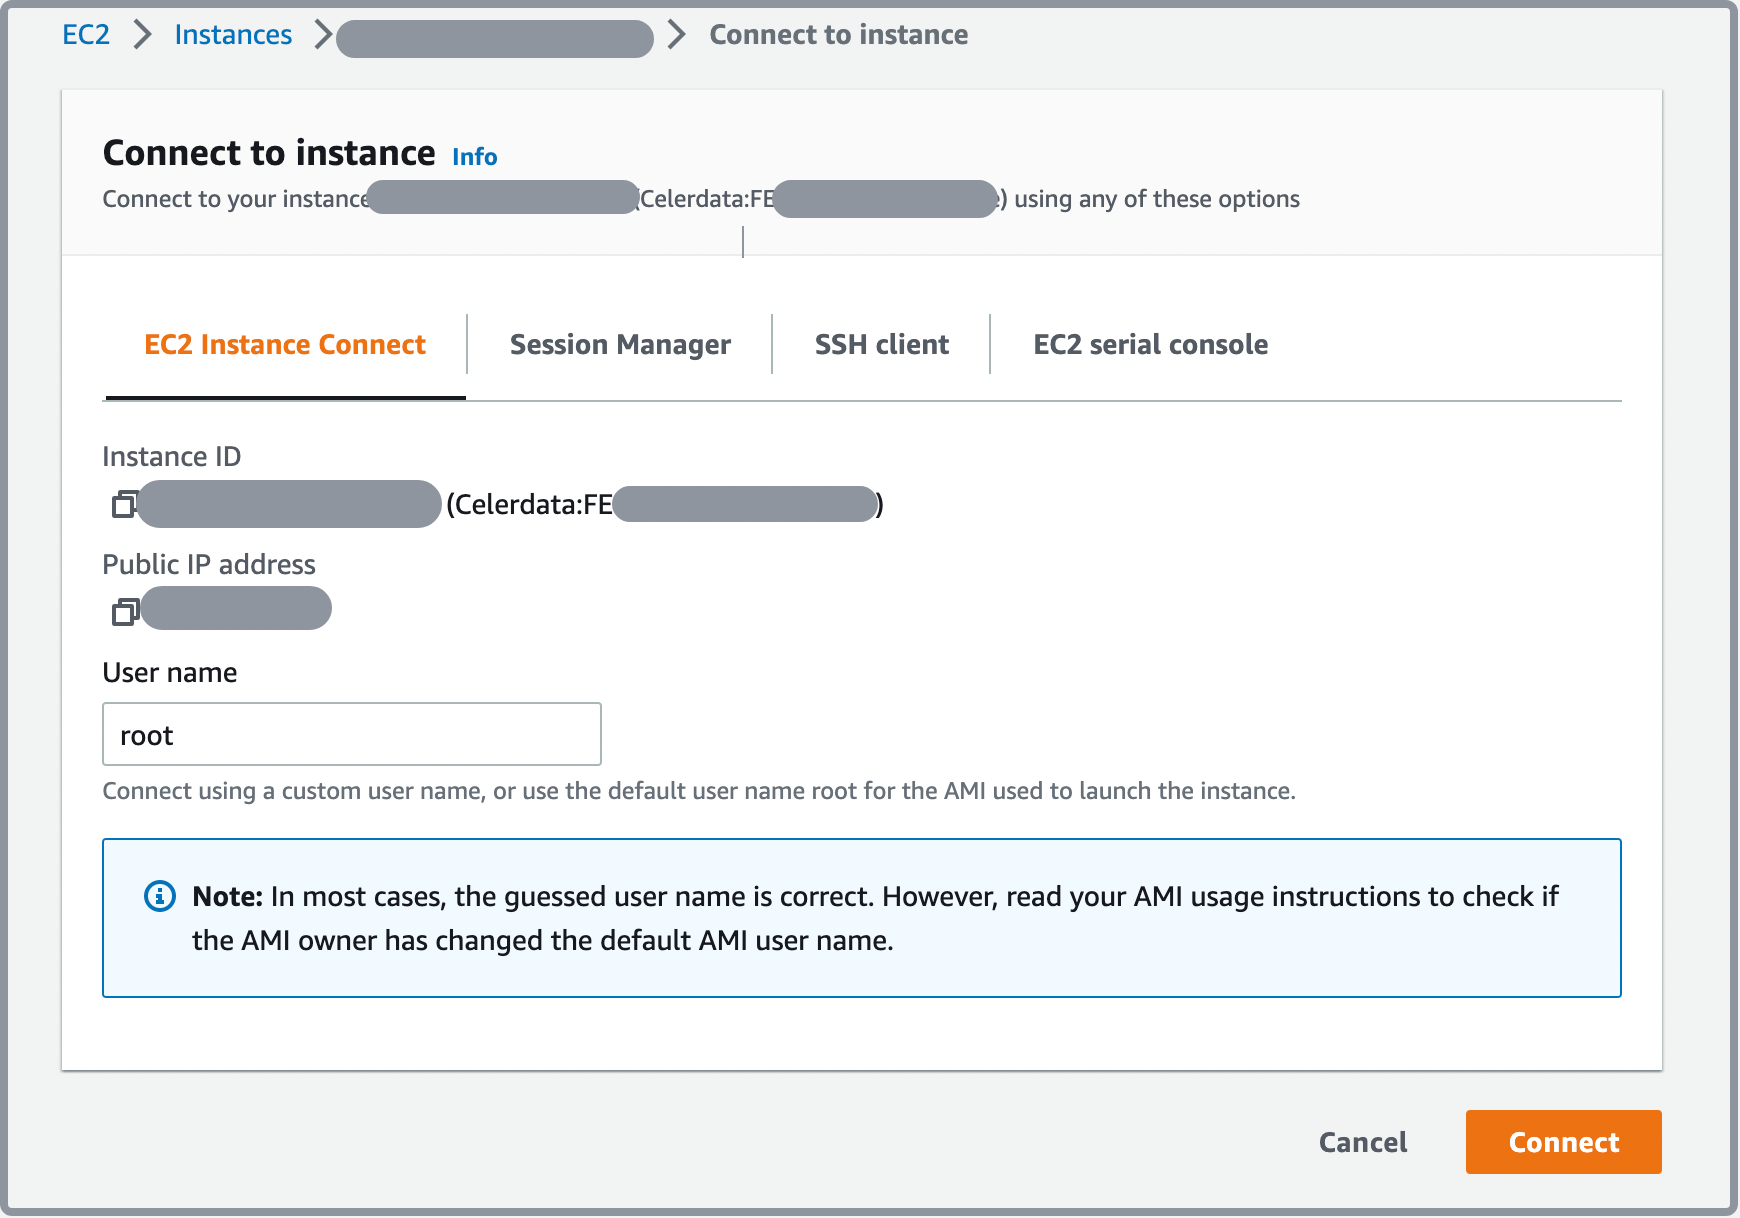Click the orange Connect button
Image resolution: width=1740 pixels, height=1218 pixels.
click(1563, 1142)
